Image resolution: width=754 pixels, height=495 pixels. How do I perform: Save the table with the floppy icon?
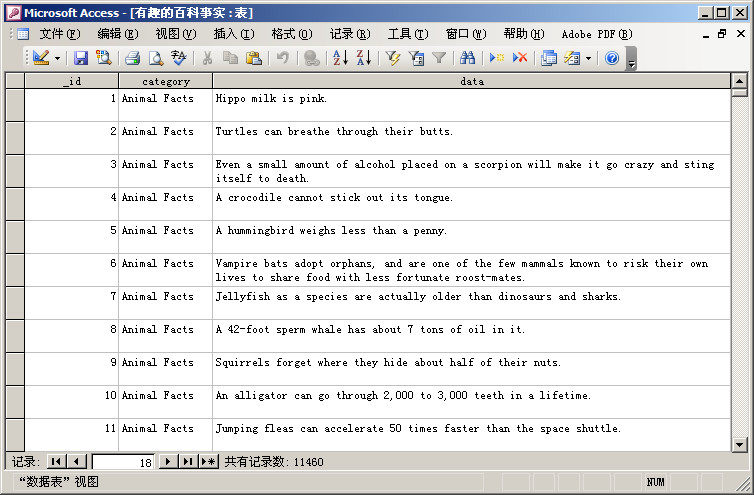(80, 58)
